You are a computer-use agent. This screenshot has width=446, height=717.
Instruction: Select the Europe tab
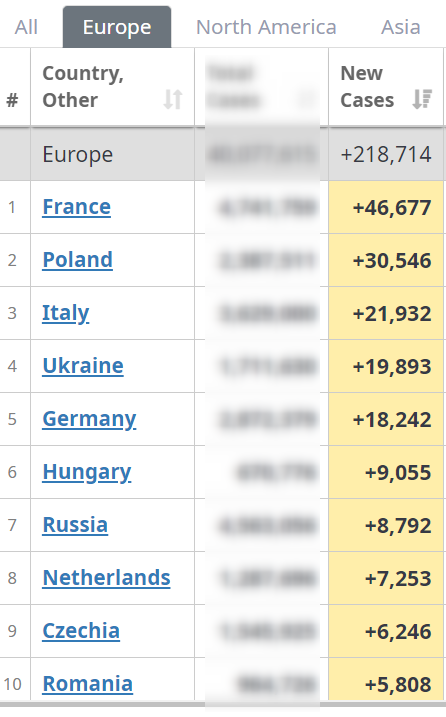click(117, 27)
